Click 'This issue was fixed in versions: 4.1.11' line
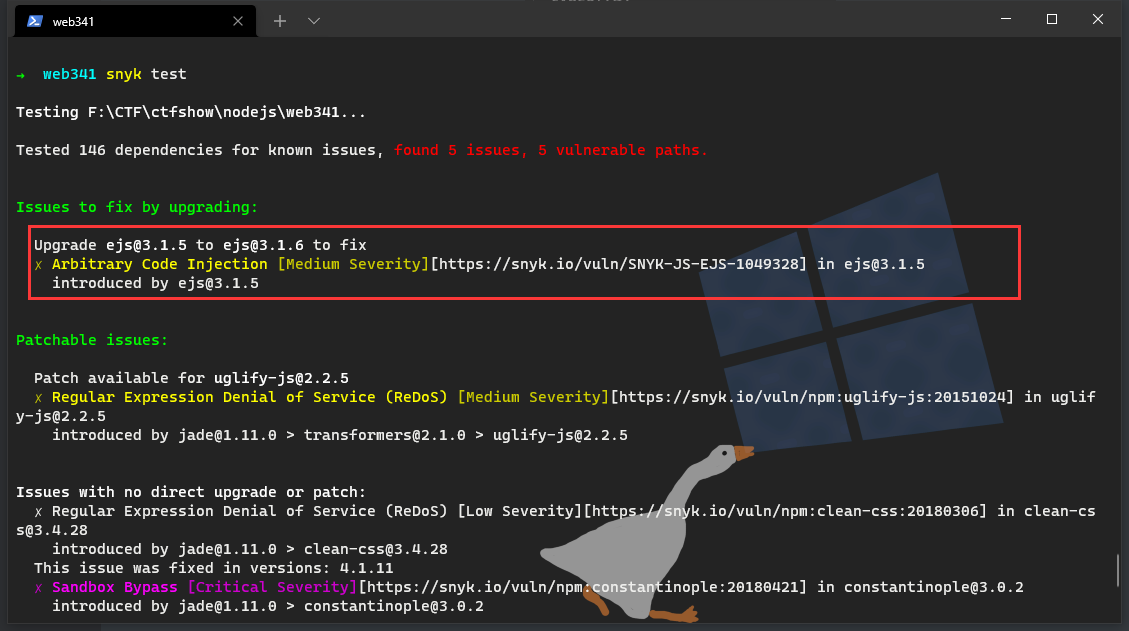Image resolution: width=1129 pixels, height=631 pixels. [x=214, y=568]
